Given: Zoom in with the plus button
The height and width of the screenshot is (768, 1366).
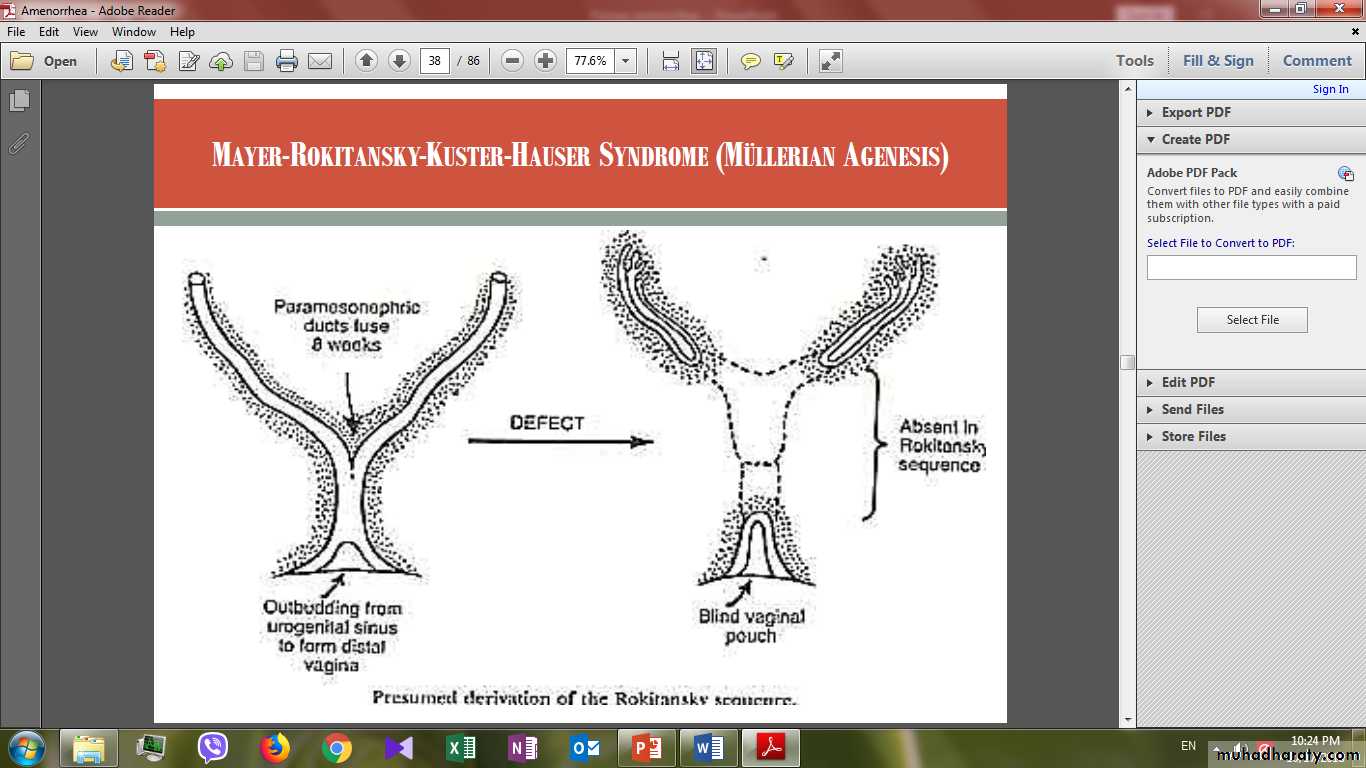Looking at the screenshot, I should click(545, 61).
